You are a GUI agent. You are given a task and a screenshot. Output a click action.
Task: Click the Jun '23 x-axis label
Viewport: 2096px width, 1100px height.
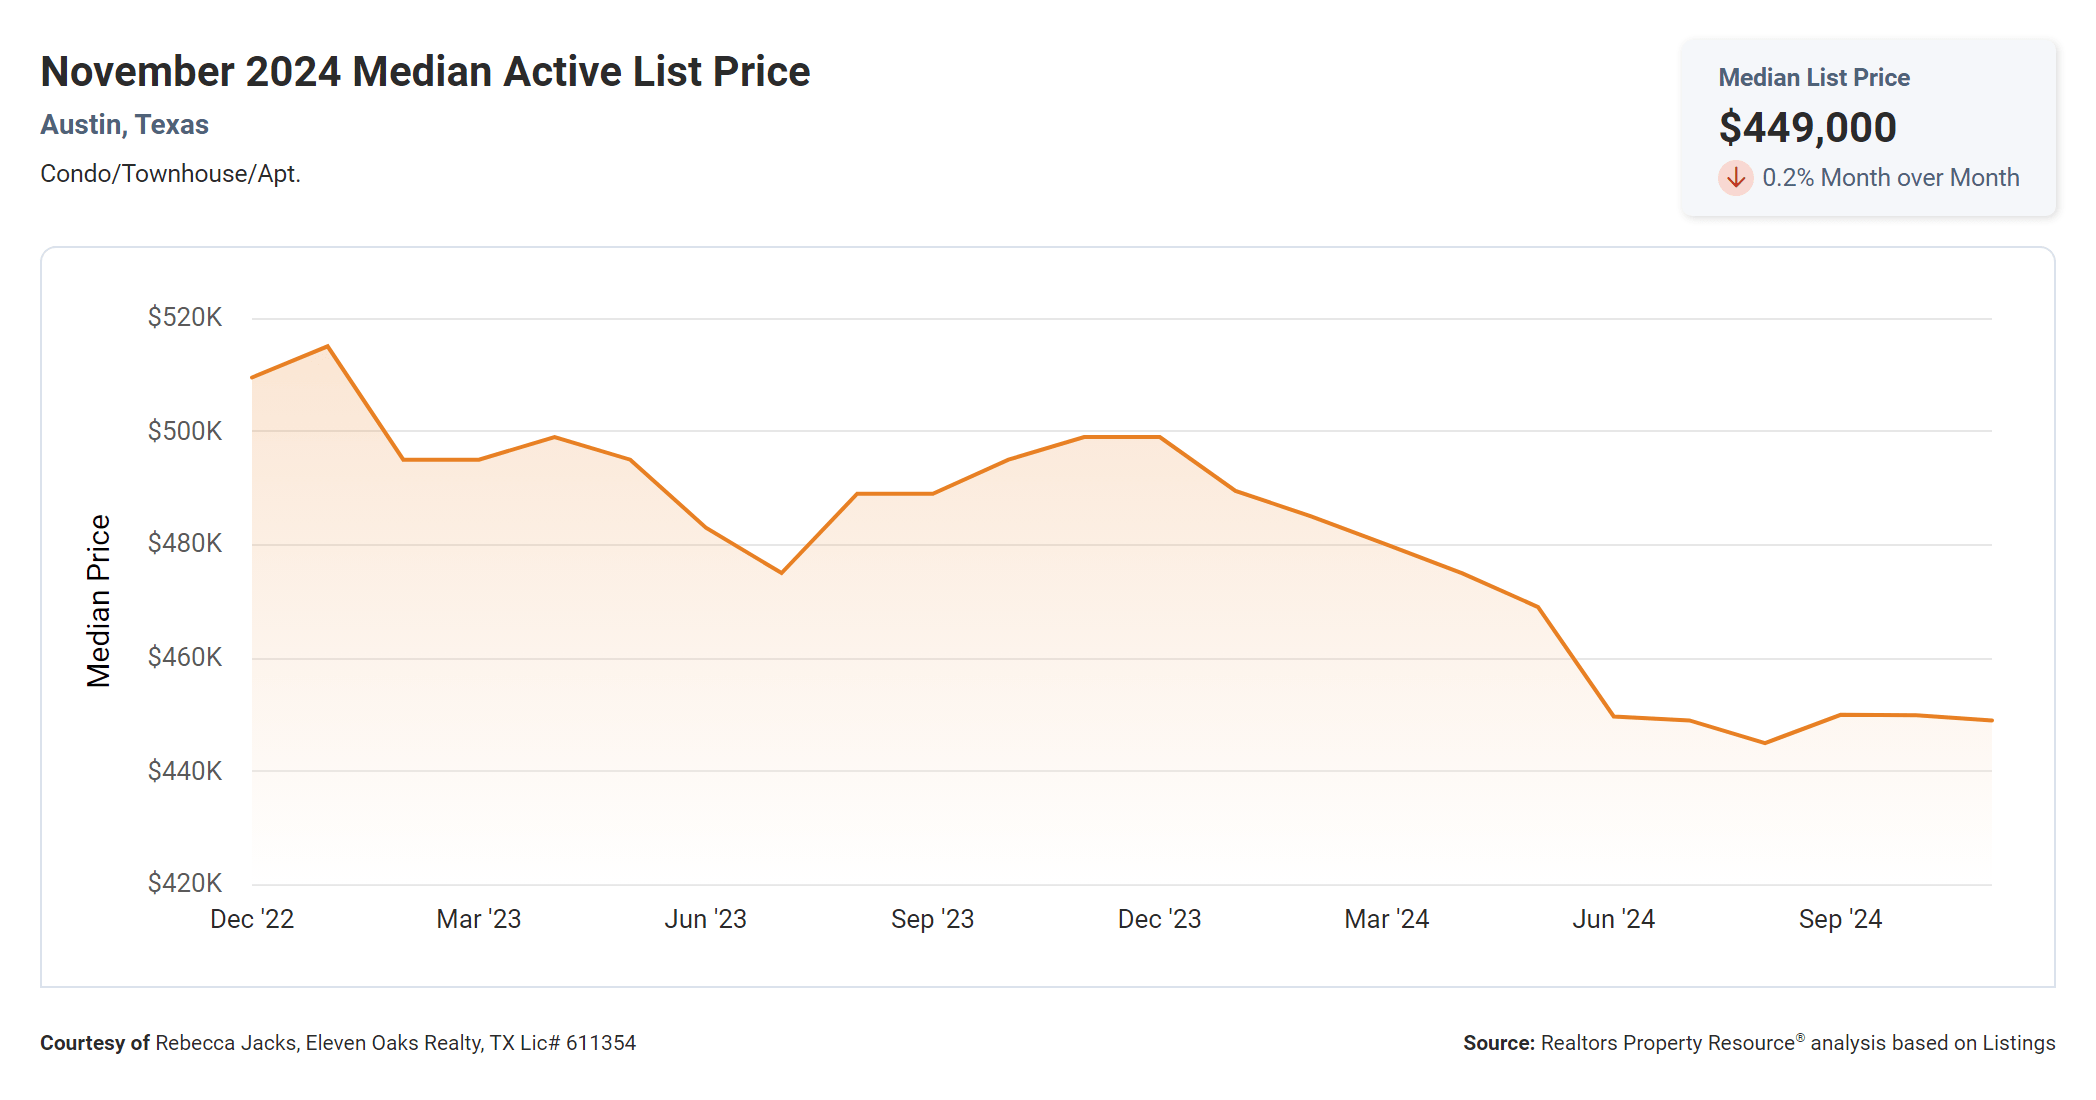[706, 919]
